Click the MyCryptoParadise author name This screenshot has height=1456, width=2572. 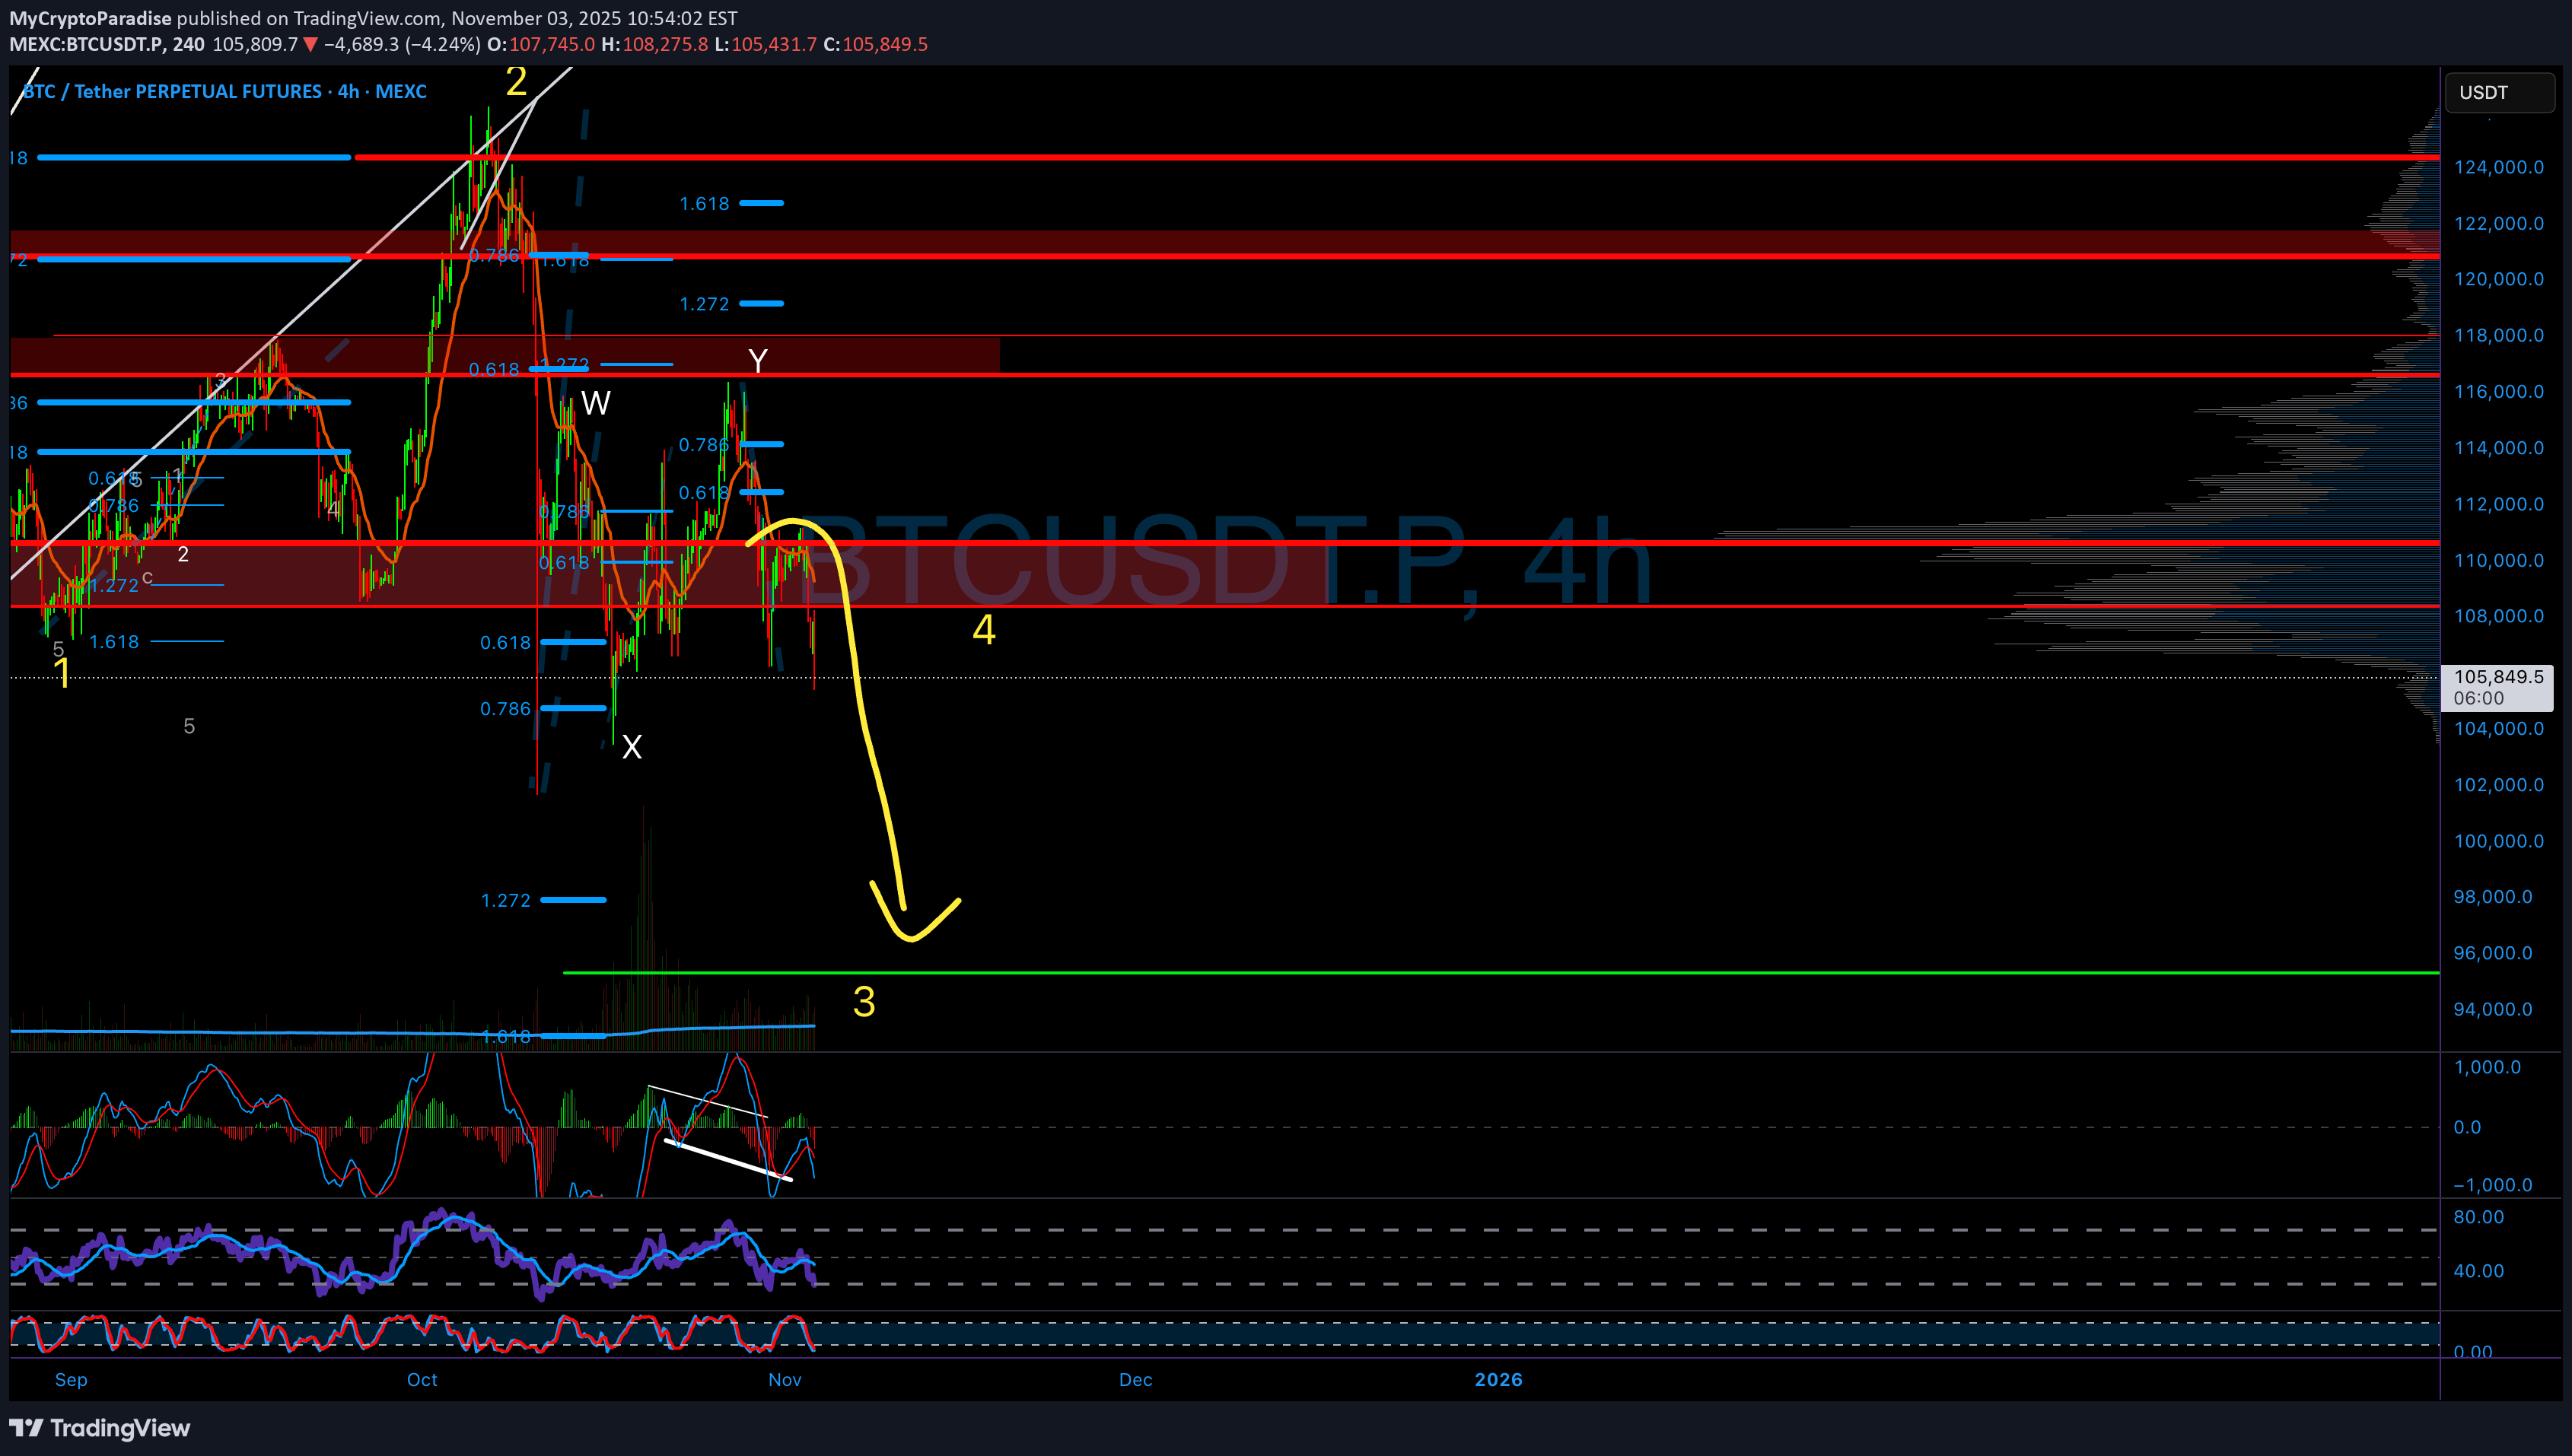coord(91,18)
